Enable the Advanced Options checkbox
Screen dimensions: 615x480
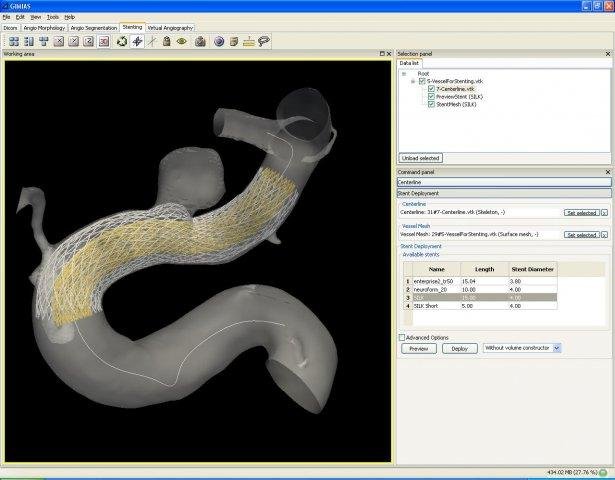(x=402, y=337)
